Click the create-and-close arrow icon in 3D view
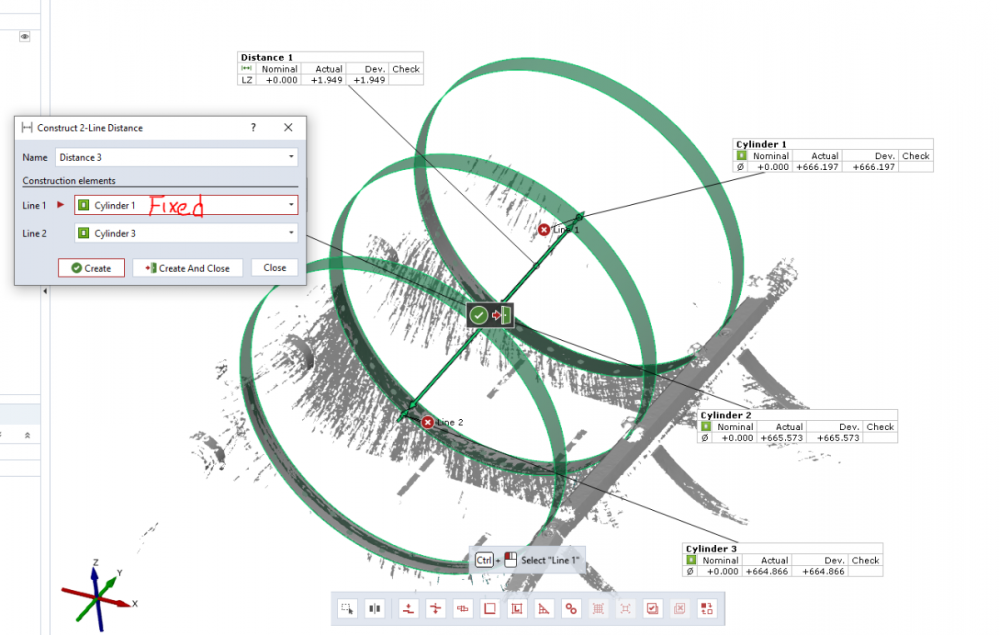The height and width of the screenshot is (635, 999). (x=501, y=315)
